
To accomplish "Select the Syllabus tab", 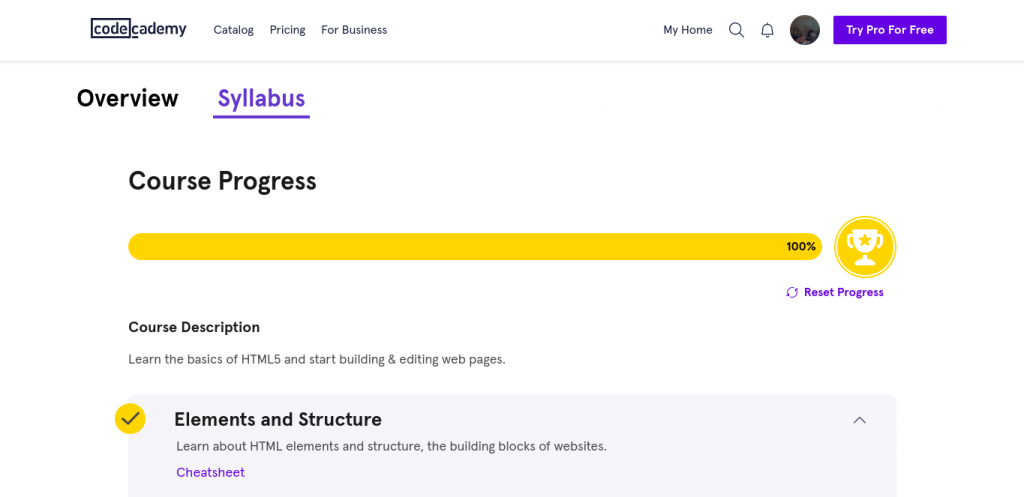I will (261, 99).
